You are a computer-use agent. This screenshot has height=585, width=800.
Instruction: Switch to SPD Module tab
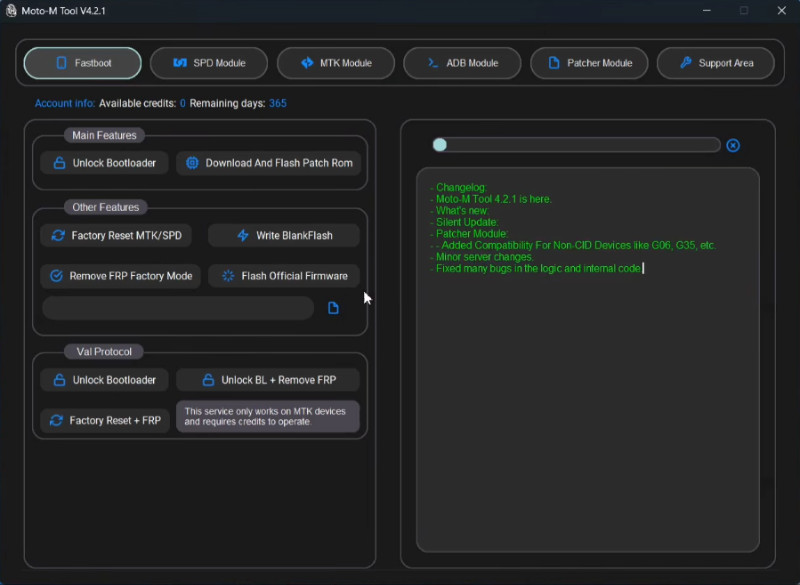[209, 63]
